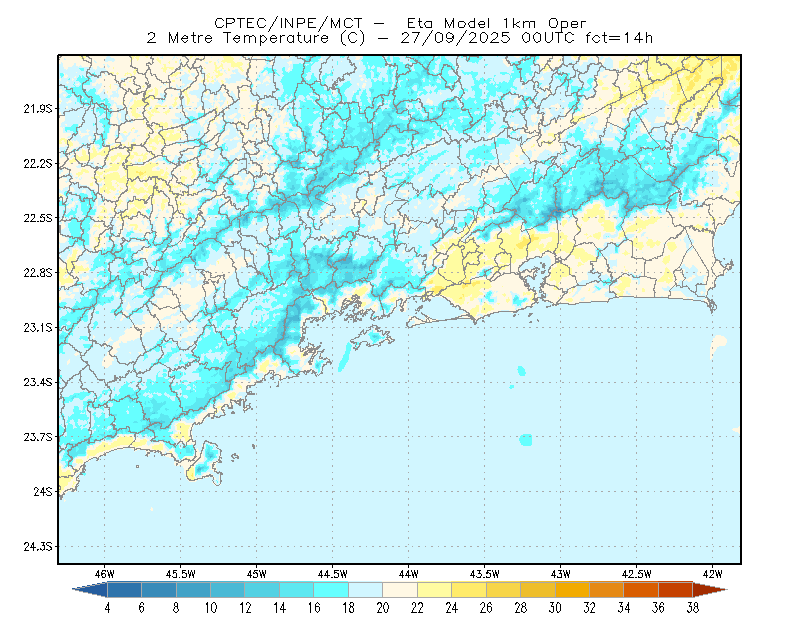The width and height of the screenshot is (800, 618).
Task: Click the 2 Metre Temperature subtitle
Action: point(238,38)
